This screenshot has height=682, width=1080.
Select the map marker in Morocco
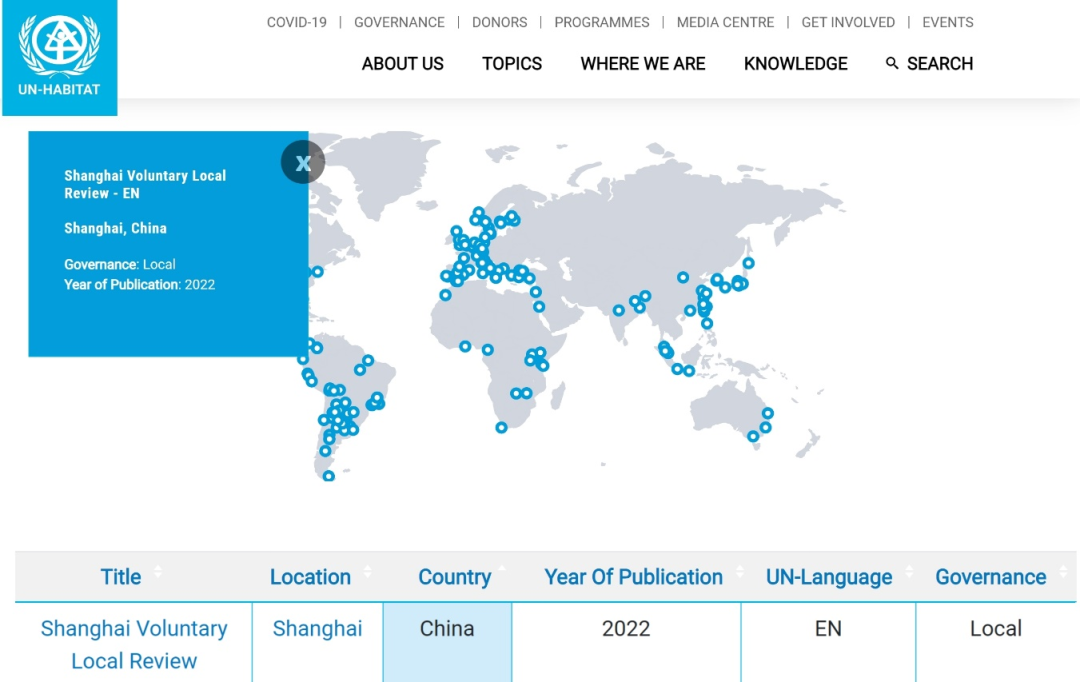coord(446,295)
